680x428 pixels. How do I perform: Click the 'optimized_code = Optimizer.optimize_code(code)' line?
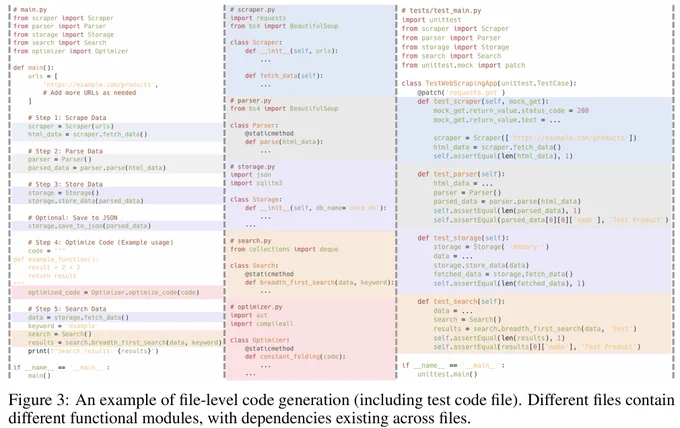pos(114,293)
